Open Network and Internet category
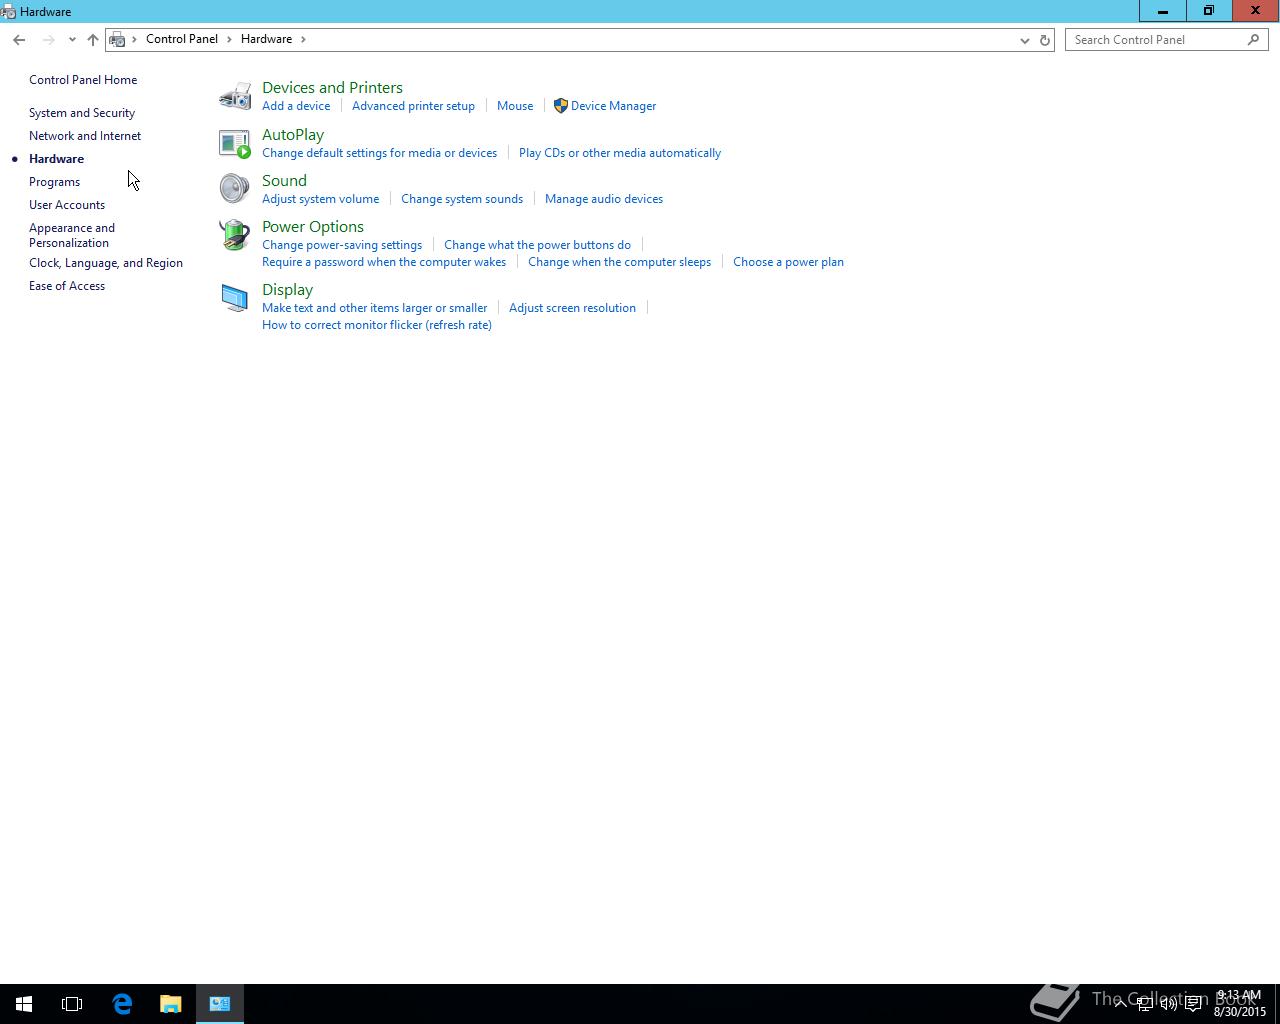The height and width of the screenshot is (1024, 1280). click(85, 136)
